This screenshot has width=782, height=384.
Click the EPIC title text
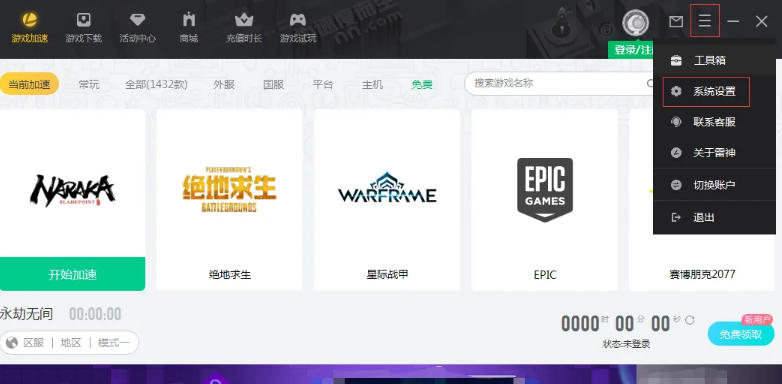[x=545, y=275]
